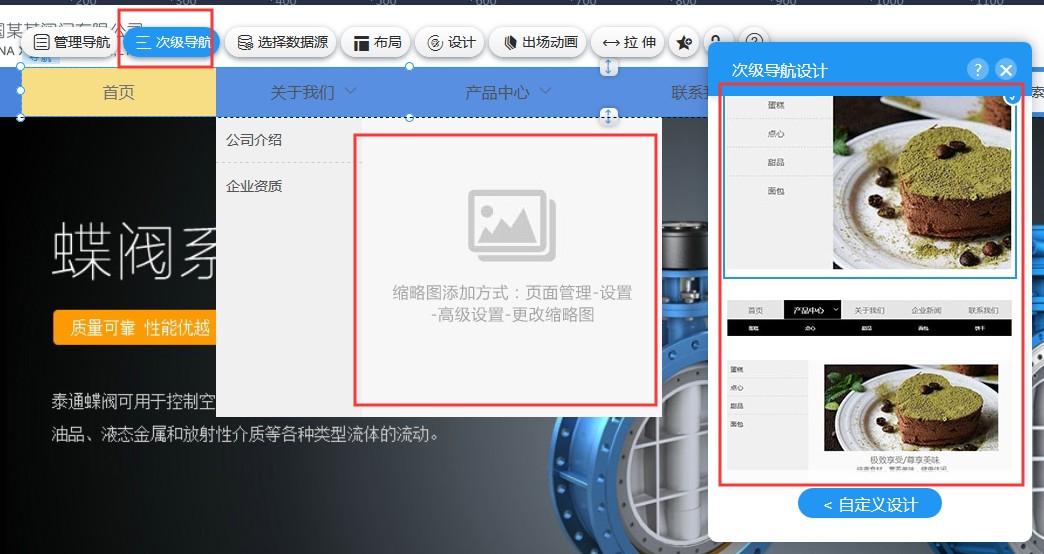This screenshot has width=1044, height=554.
Task: Close the 次级导航设计 panel
Action: pos(1006,69)
